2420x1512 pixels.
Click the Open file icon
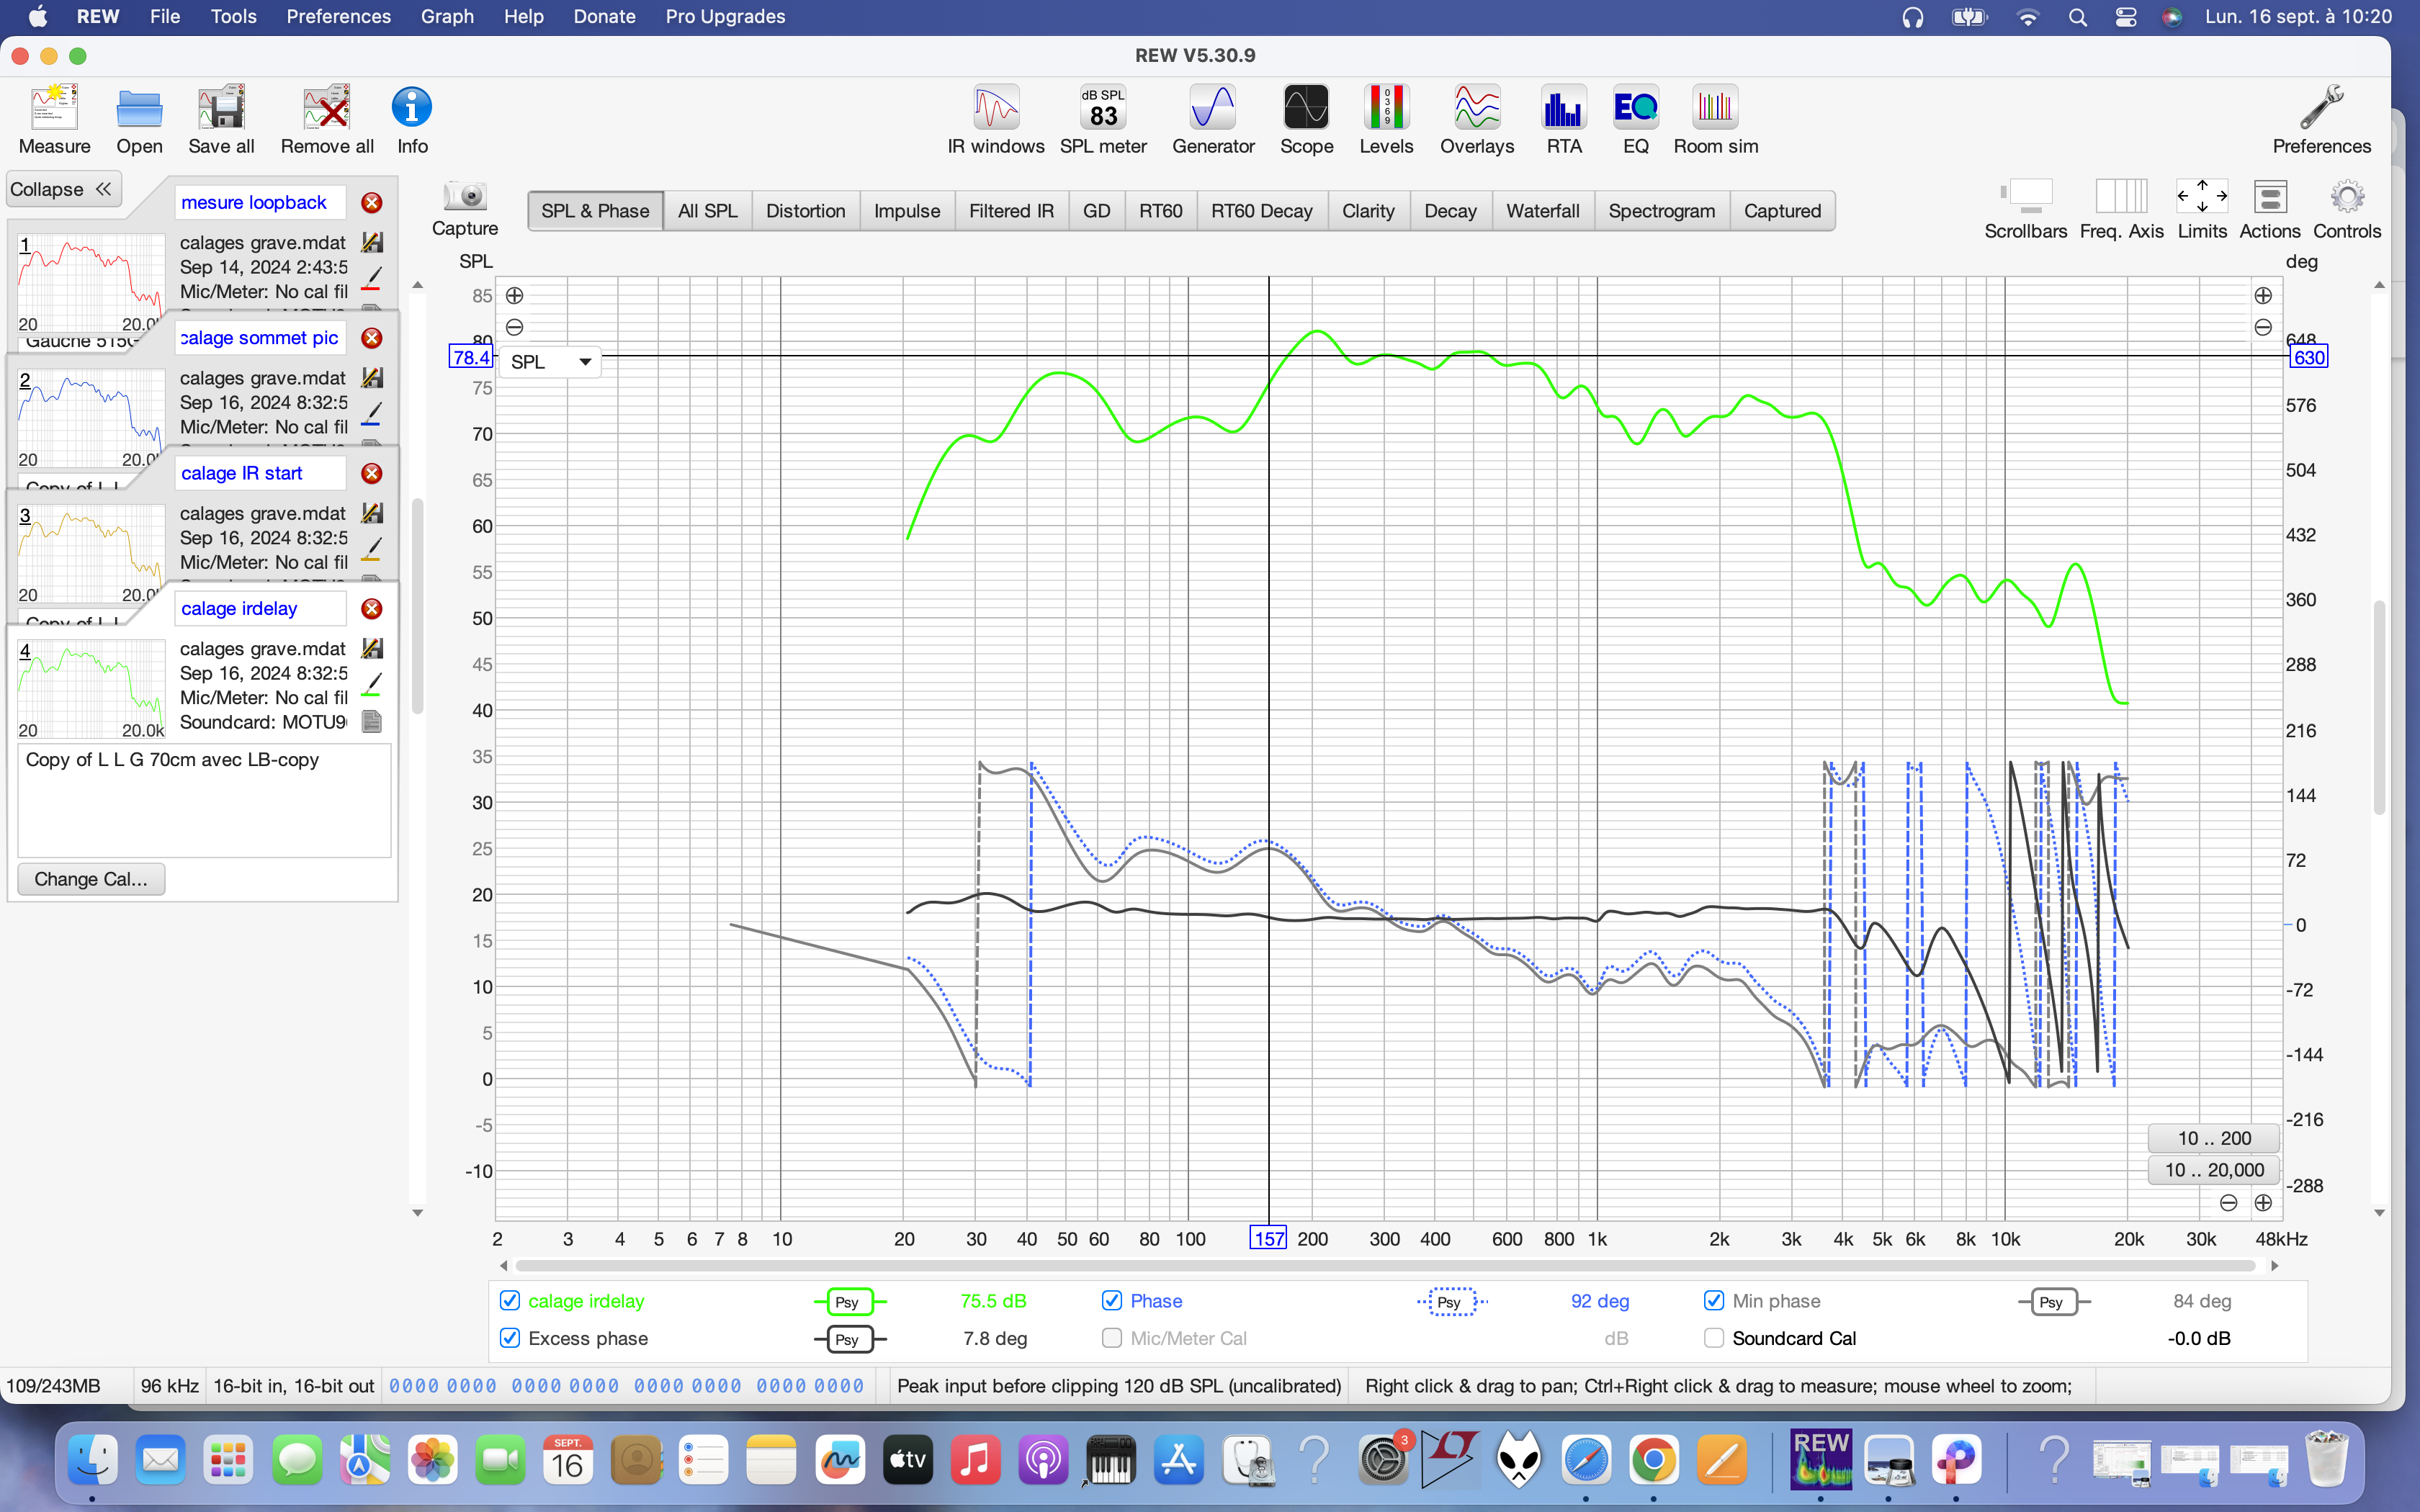click(139, 120)
